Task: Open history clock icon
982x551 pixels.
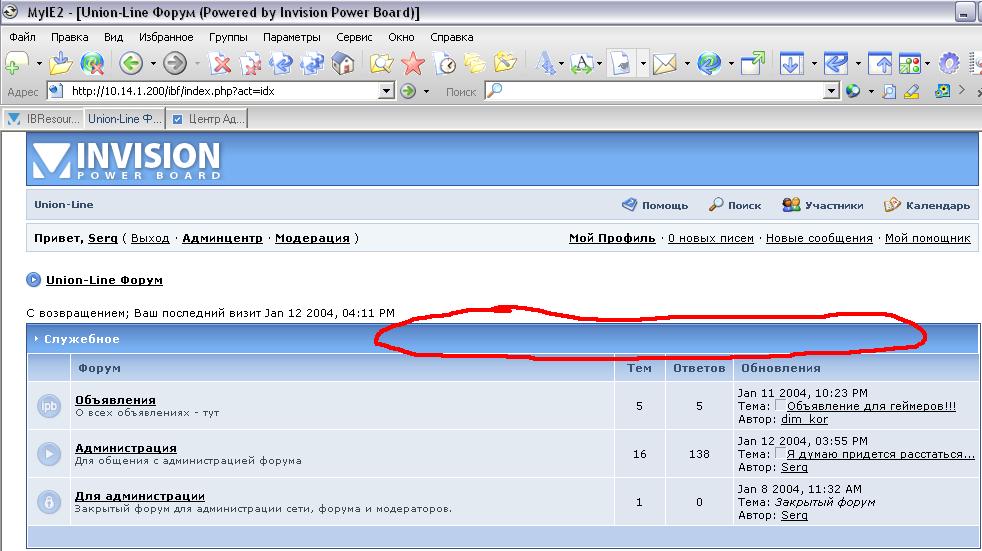Action: 445,63
